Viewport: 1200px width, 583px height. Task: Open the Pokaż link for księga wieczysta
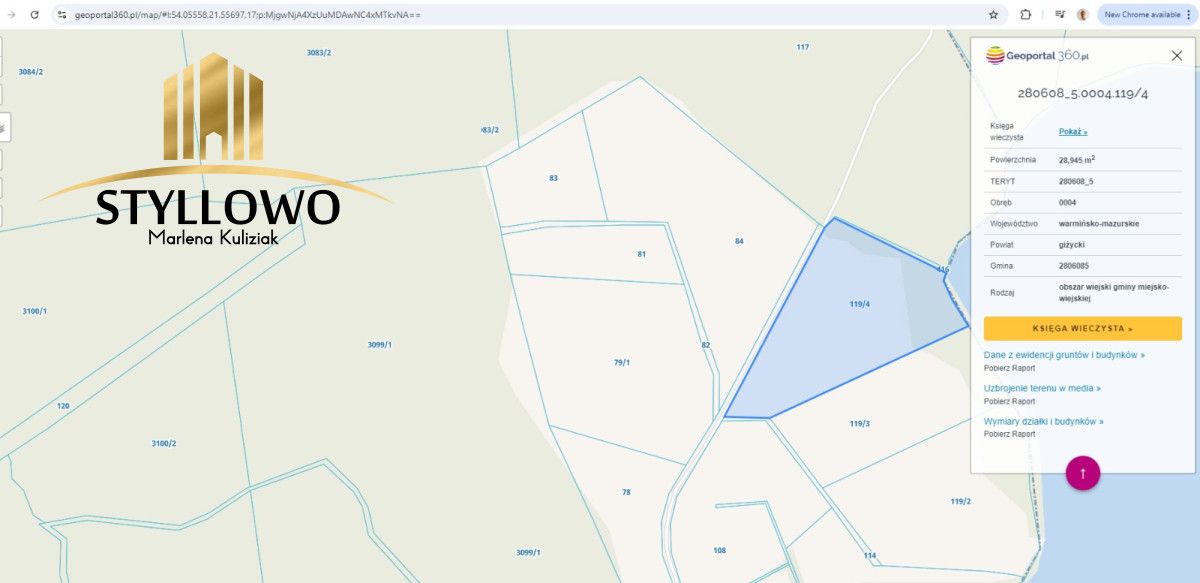(x=1071, y=131)
